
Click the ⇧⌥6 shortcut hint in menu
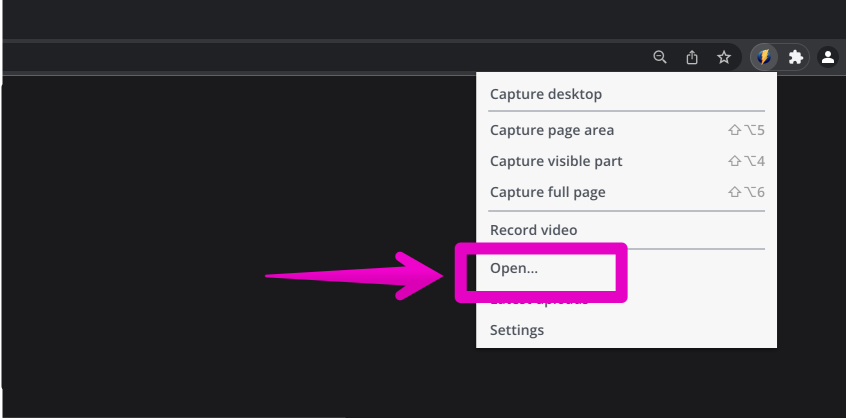[x=746, y=192]
